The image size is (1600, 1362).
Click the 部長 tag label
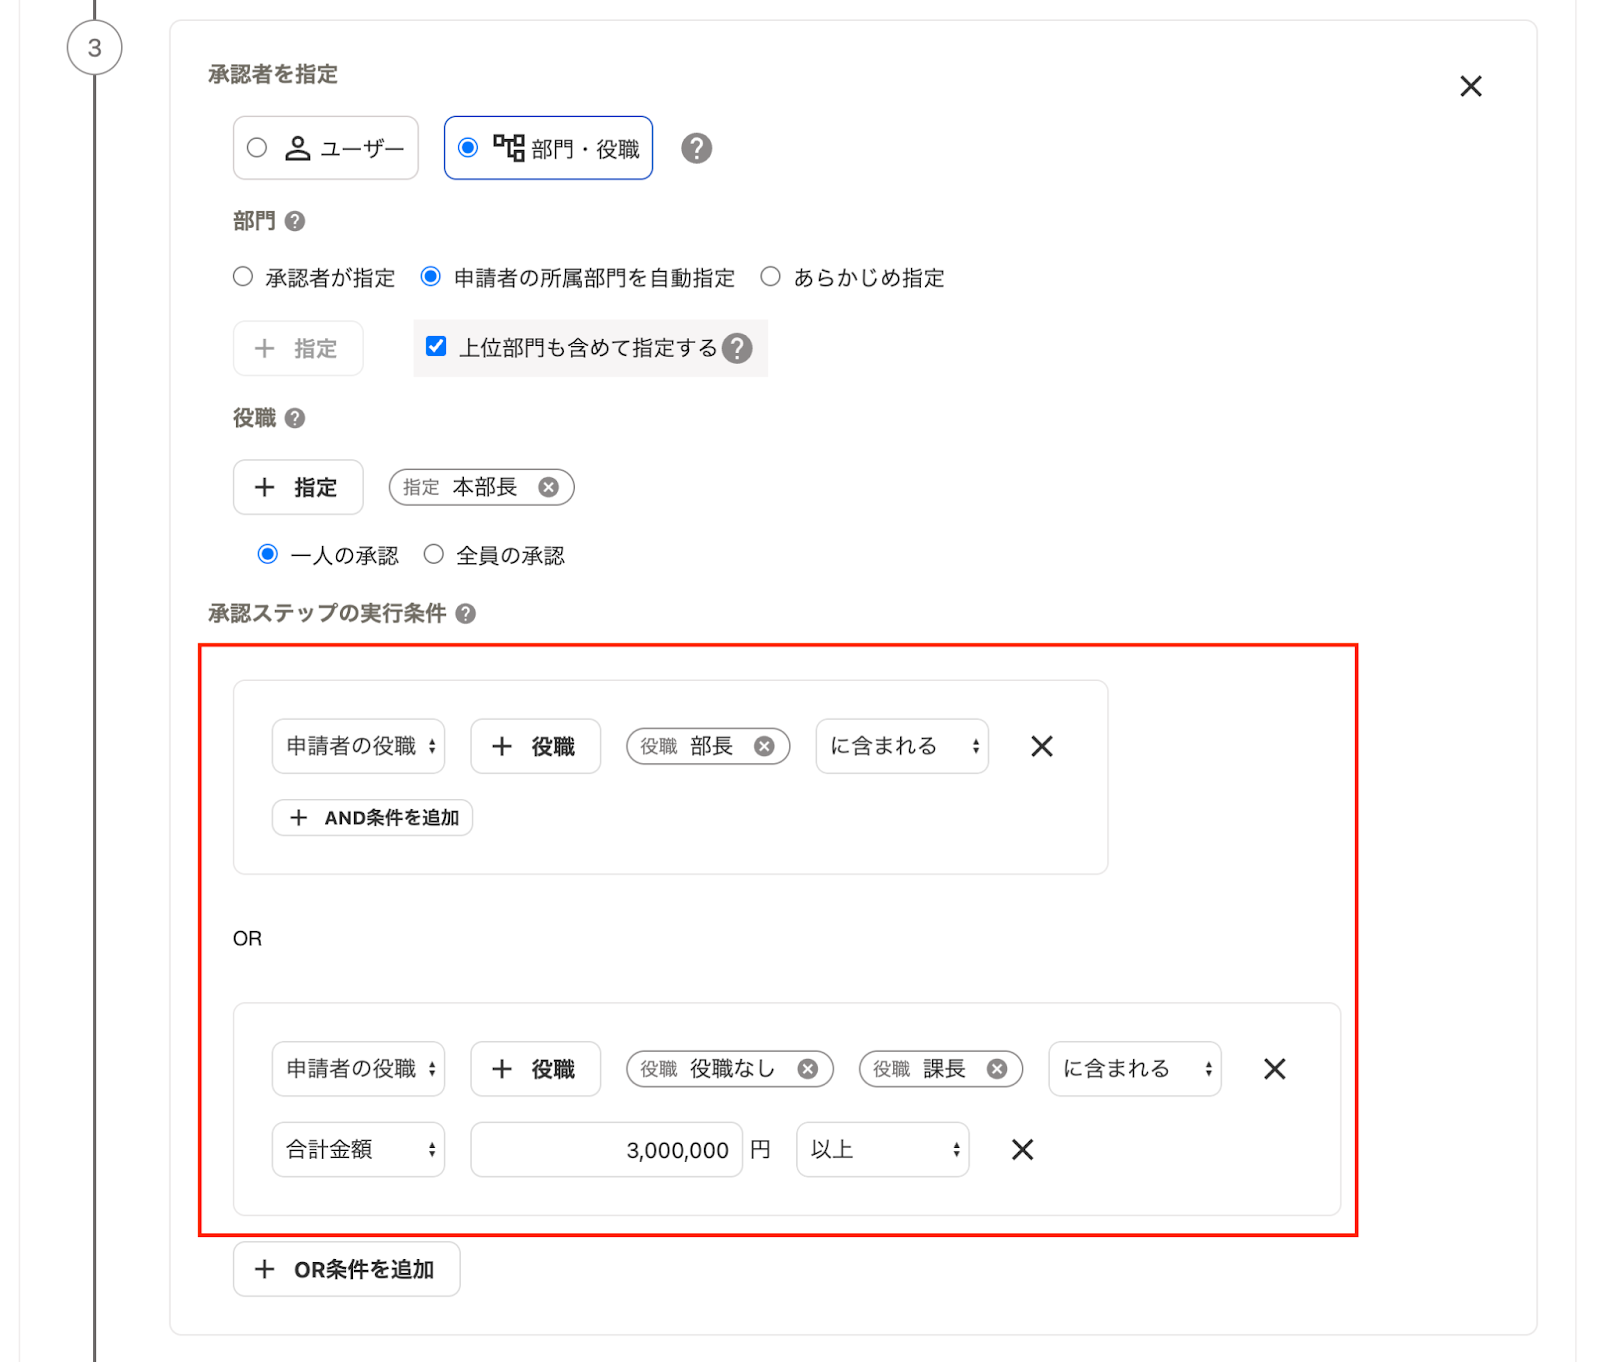tap(711, 746)
